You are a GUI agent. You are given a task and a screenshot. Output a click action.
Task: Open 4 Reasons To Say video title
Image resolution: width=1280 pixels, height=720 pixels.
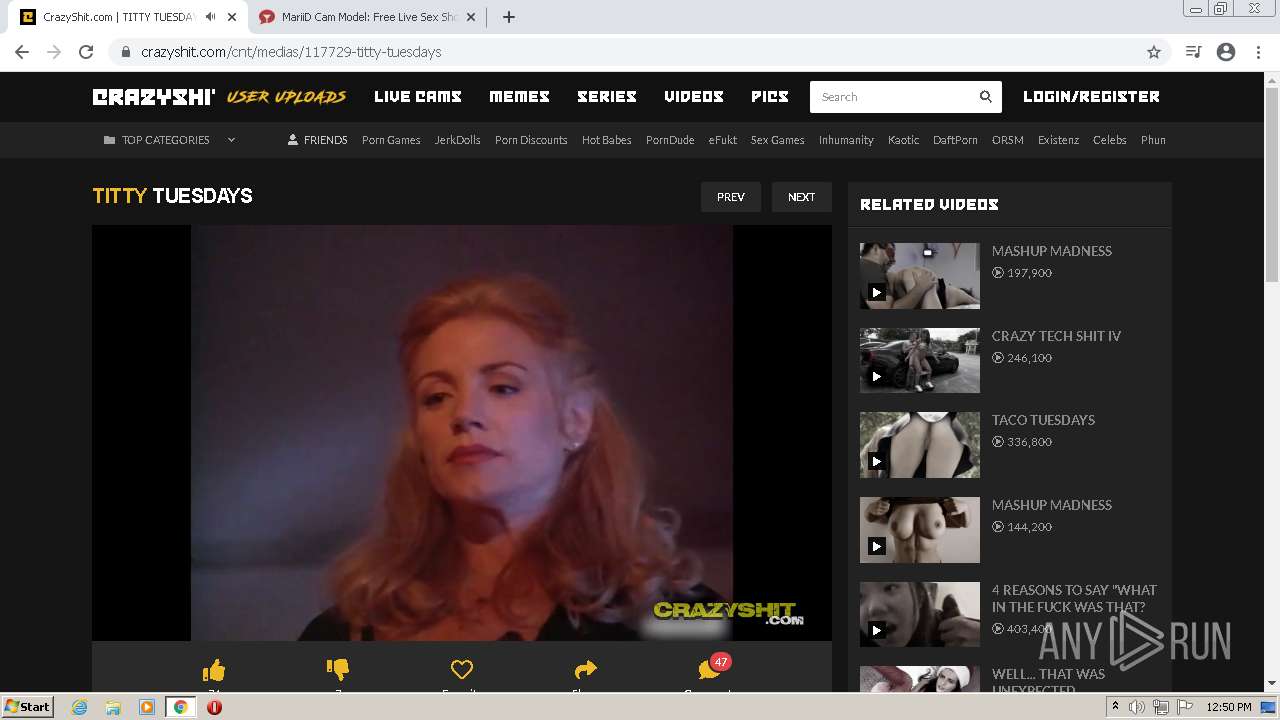1074,598
